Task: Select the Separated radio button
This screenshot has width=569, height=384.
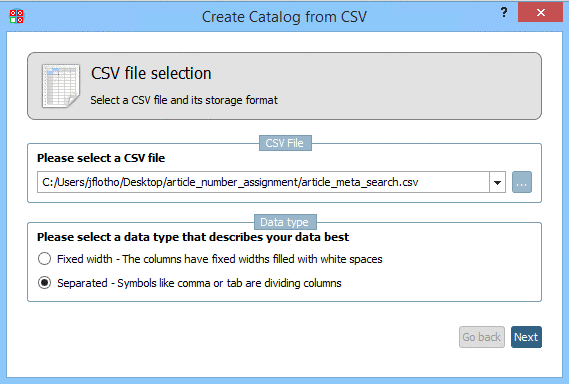Action: (44, 283)
